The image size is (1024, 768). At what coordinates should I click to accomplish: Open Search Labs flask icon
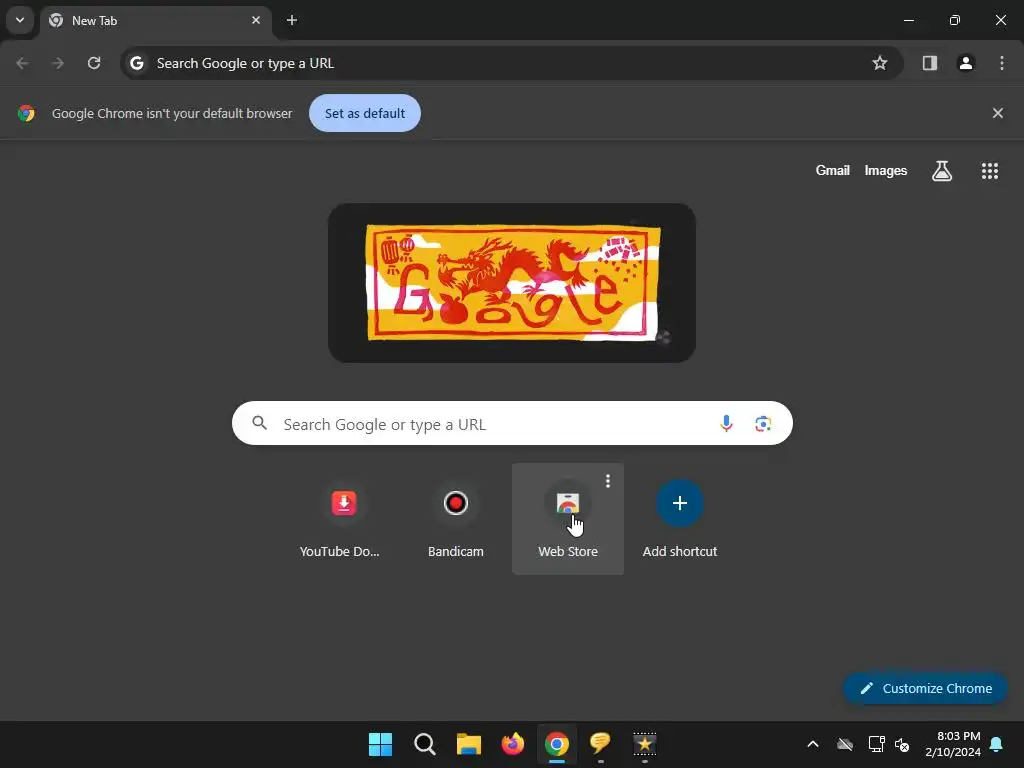942,171
